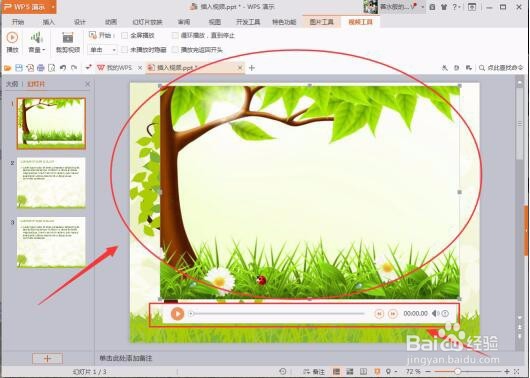Click the zoom in plus button
530x378 pixels.
(507, 372)
